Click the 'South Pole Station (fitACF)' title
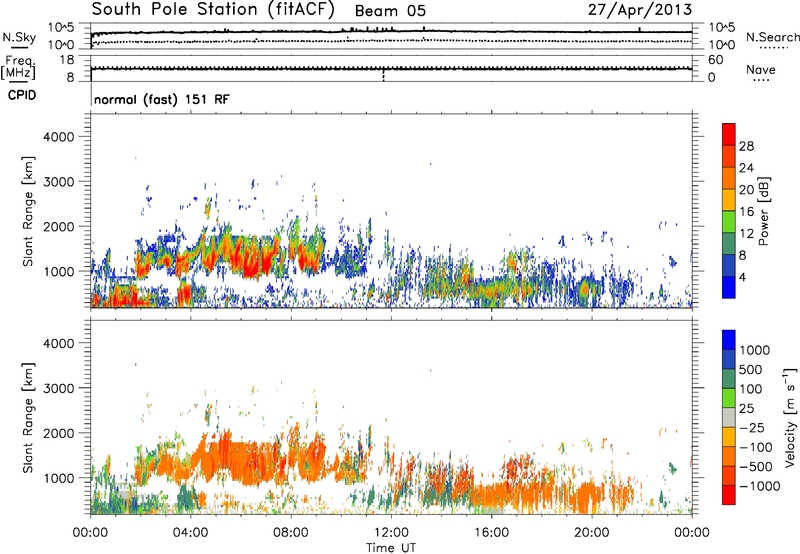The height and width of the screenshot is (554, 800). [x=213, y=10]
